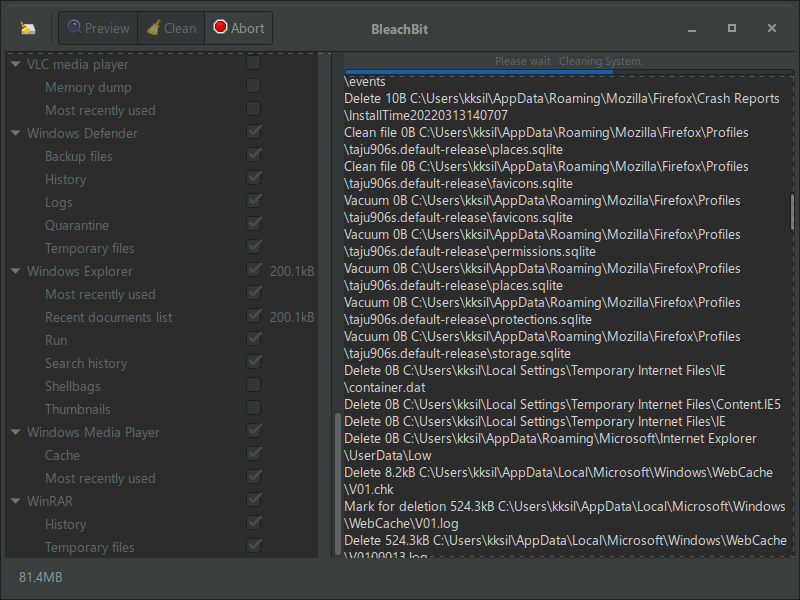This screenshot has width=800, height=600.
Task: Click the Clean button
Action: (x=171, y=28)
